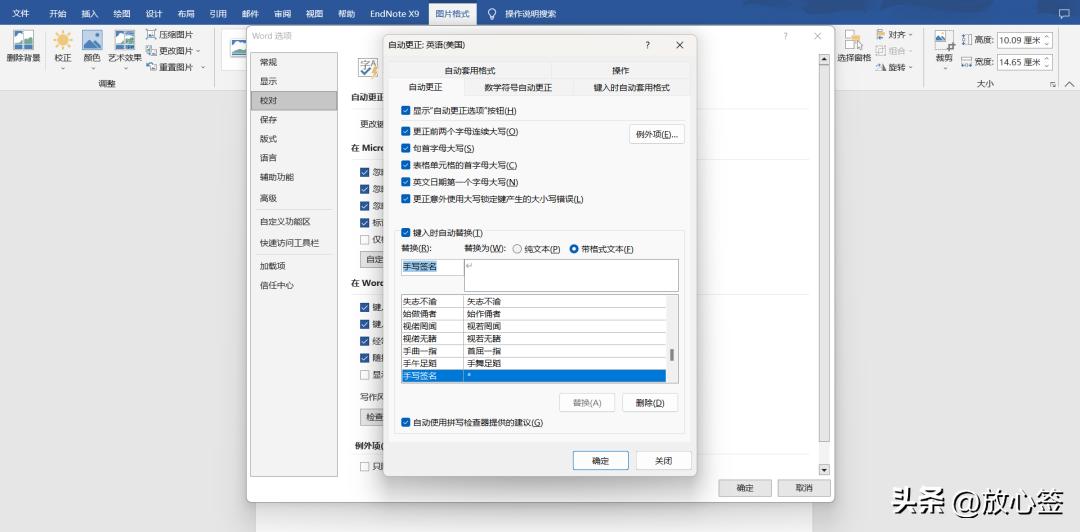Click 关闭 in the AutoCorrect dialog

tap(663, 461)
